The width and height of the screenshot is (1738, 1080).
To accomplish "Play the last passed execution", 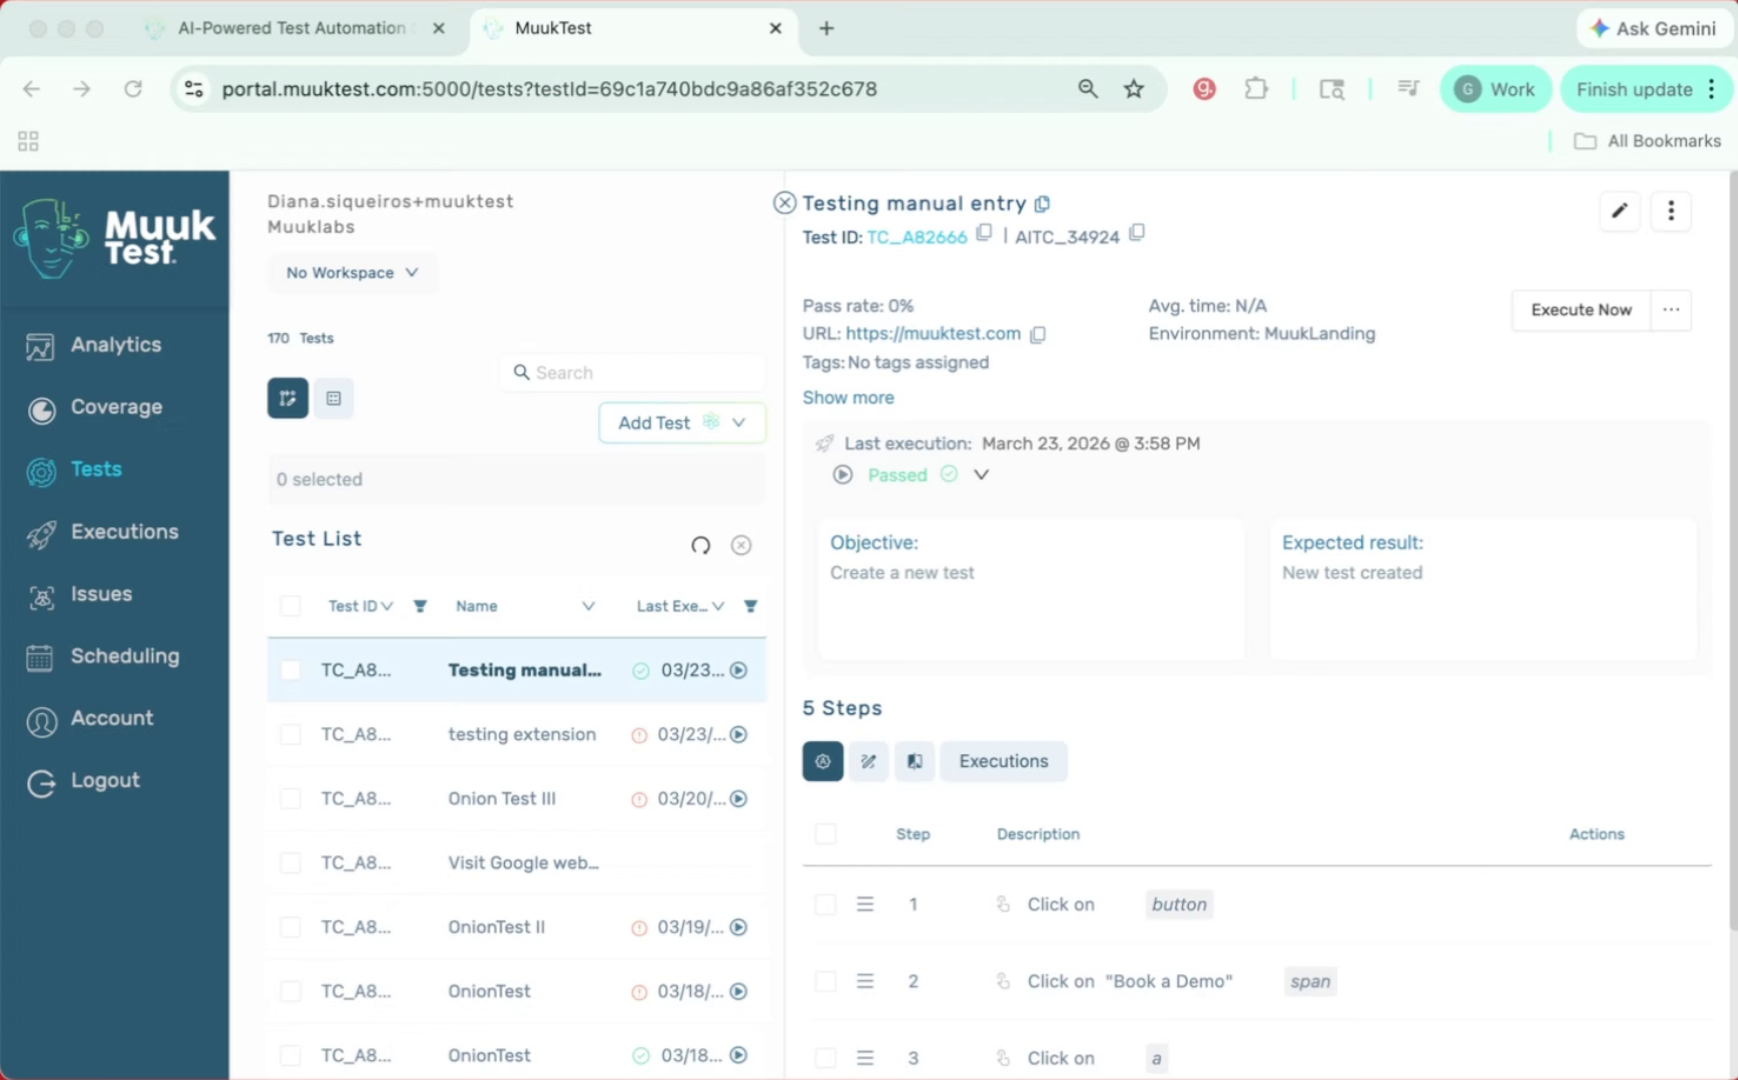I will pyautogui.click(x=843, y=475).
